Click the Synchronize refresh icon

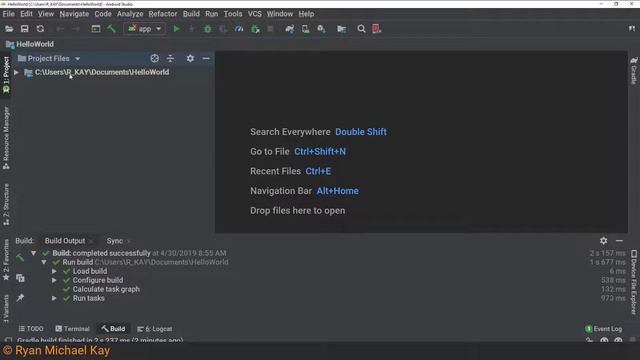(x=40, y=29)
